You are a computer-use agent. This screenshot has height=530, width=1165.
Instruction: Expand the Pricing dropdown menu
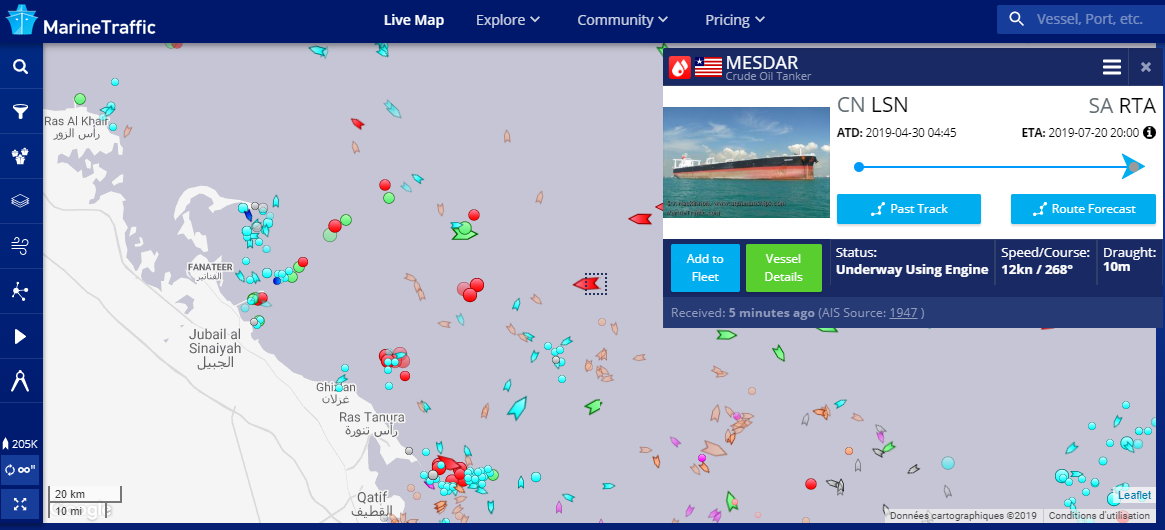(735, 20)
